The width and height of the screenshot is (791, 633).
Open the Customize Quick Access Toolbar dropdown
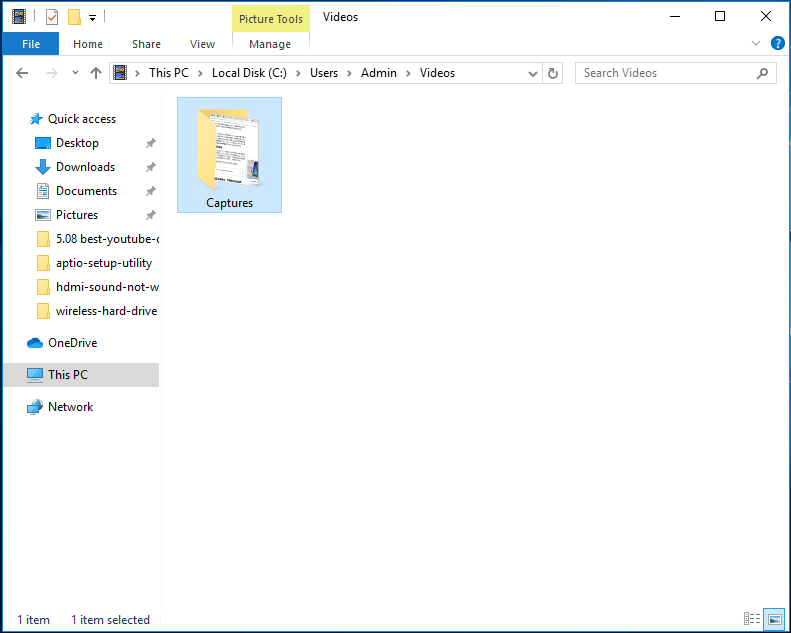(92, 17)
